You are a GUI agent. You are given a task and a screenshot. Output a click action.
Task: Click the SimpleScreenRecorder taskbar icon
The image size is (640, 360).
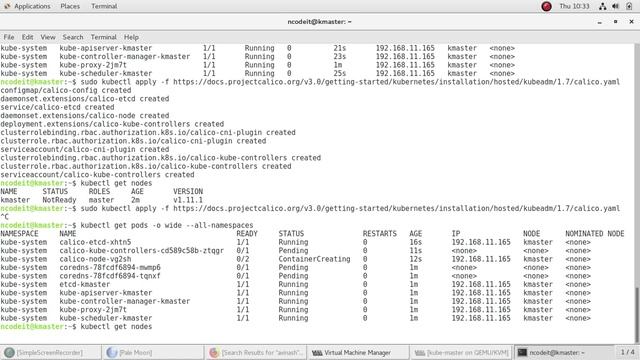coord(9,353)
